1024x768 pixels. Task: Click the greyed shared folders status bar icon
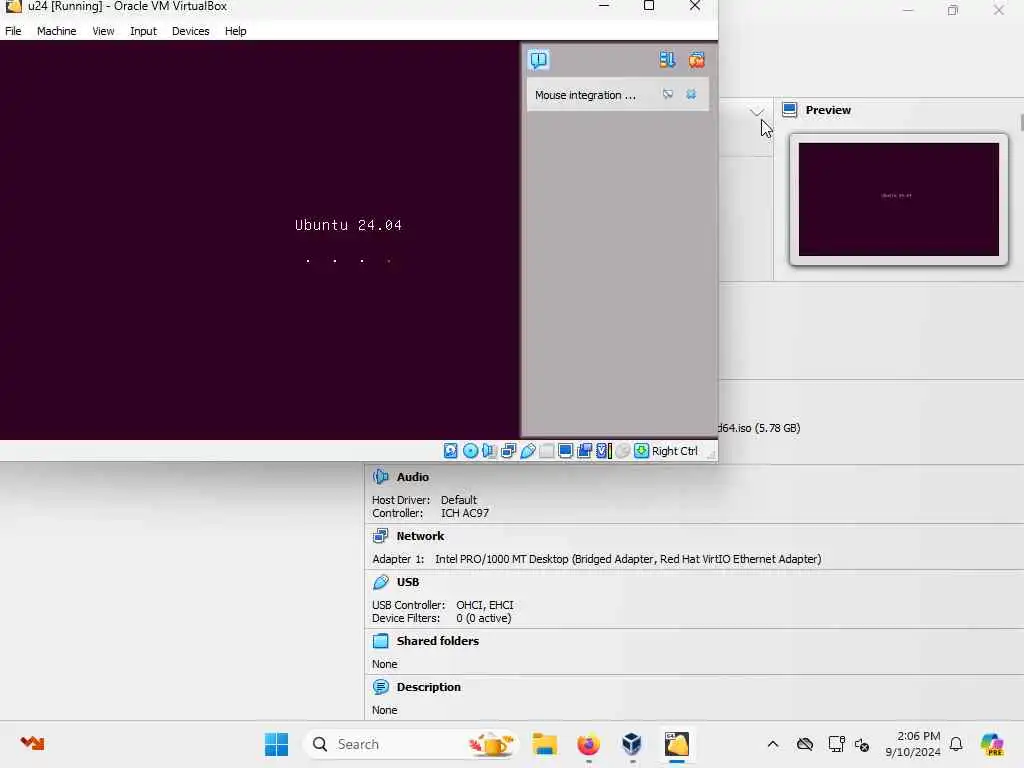pos(547,451)
